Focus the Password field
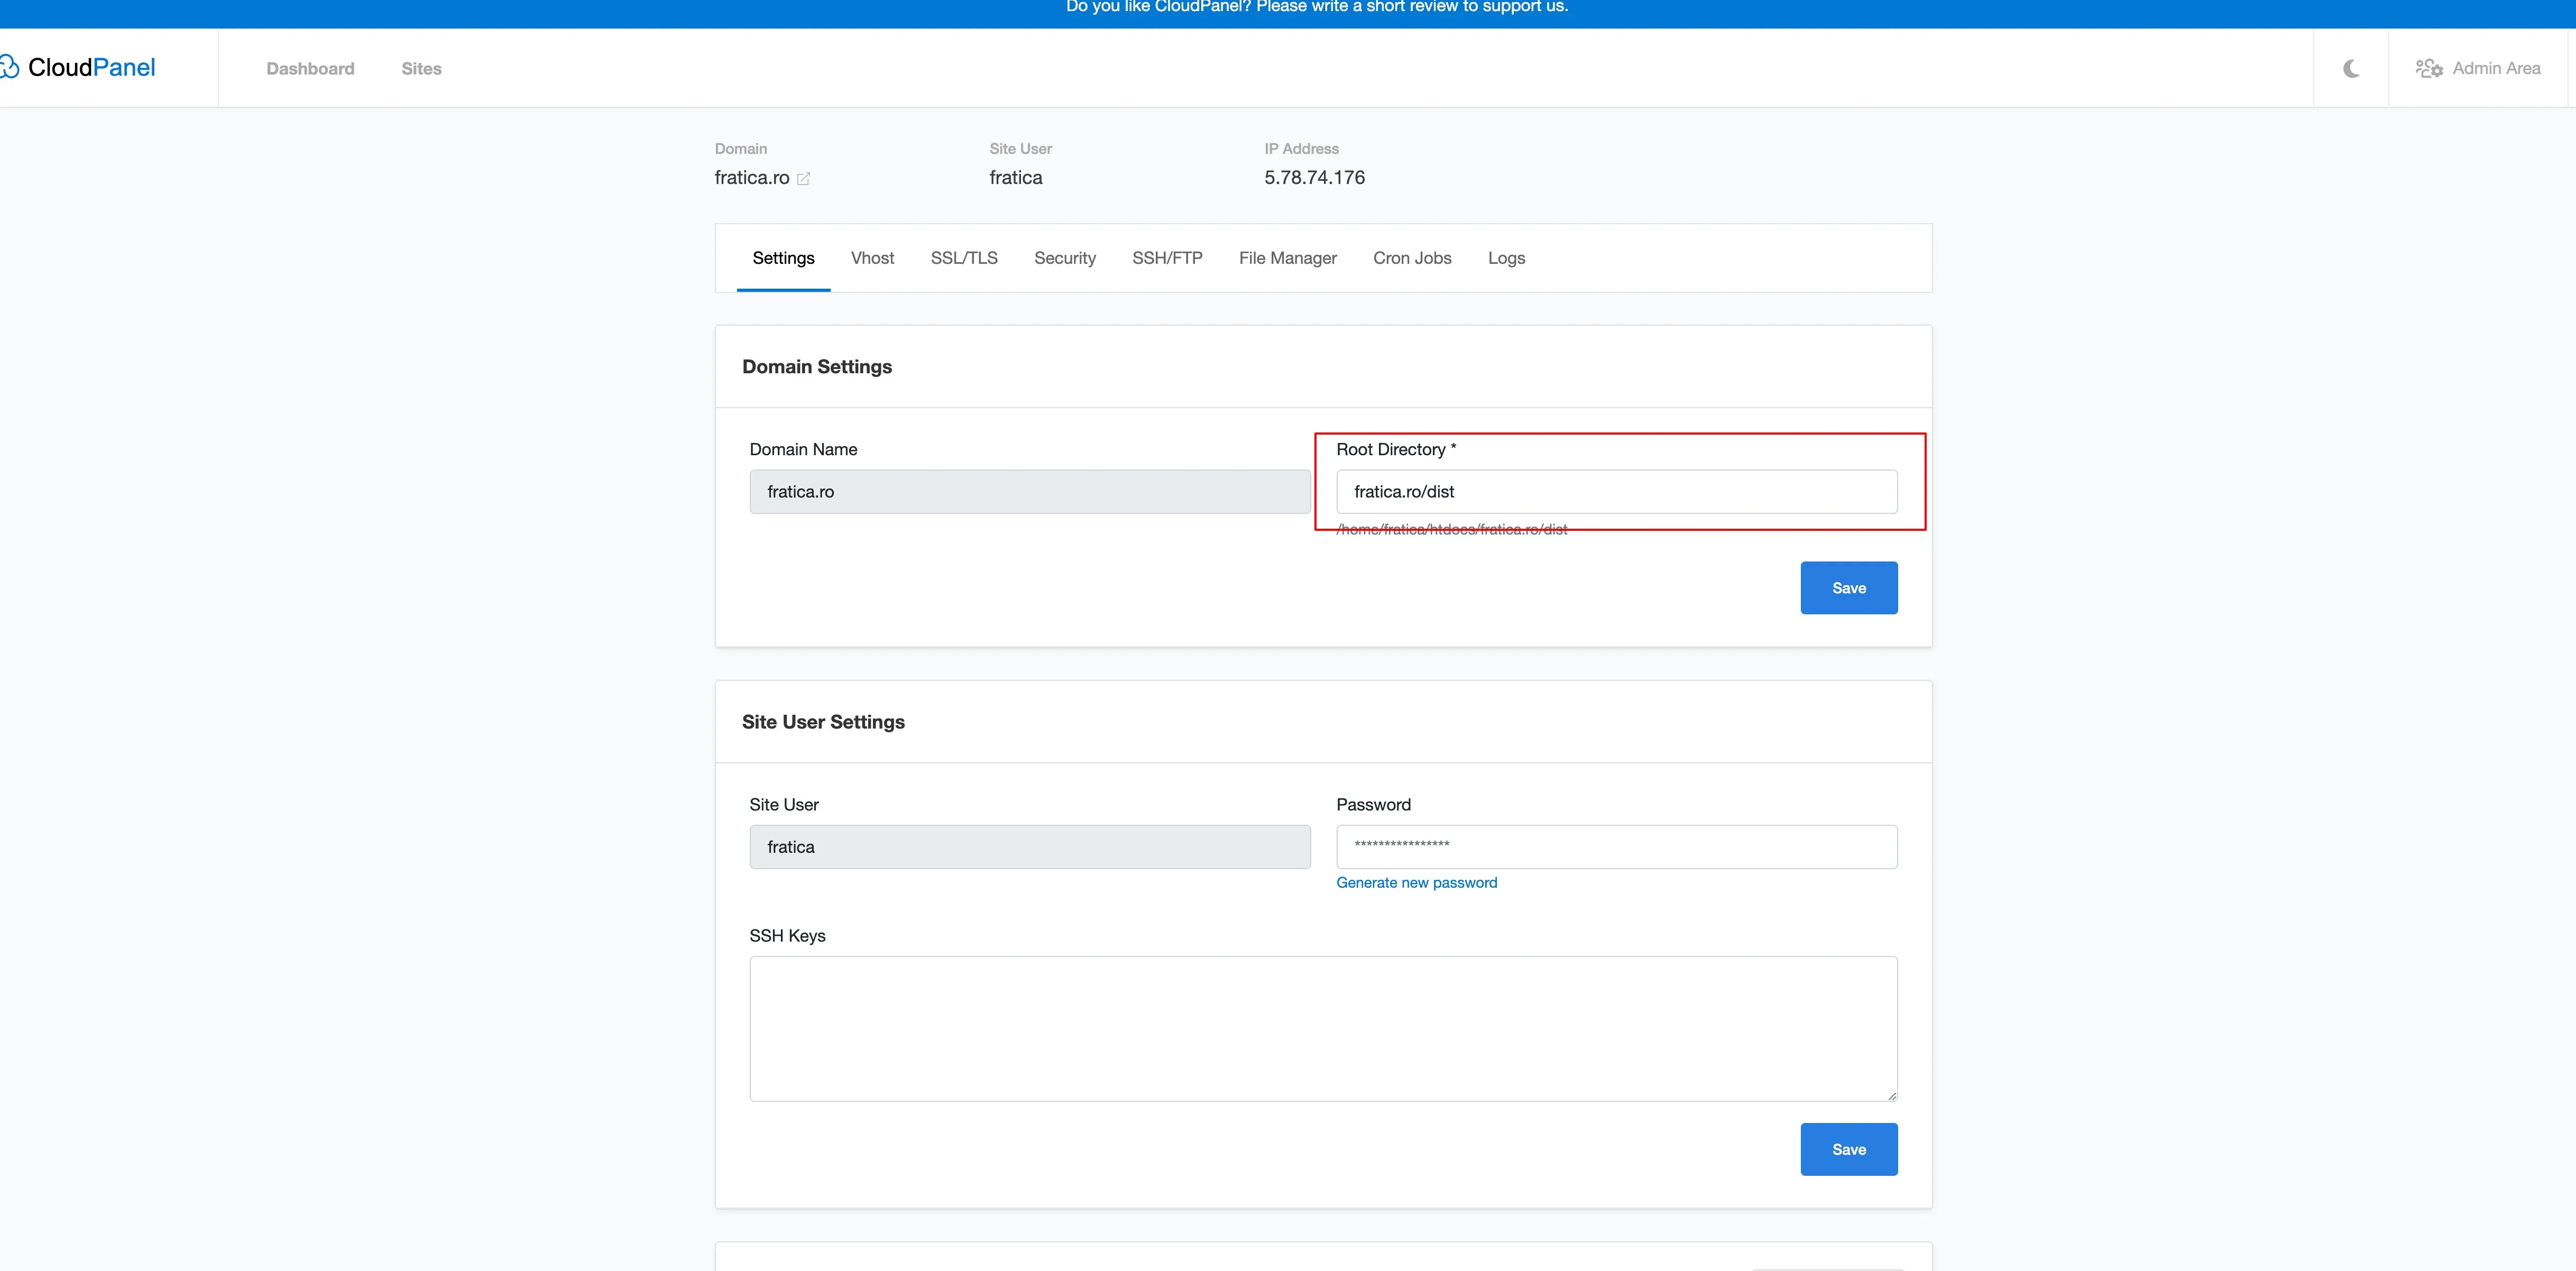Image resolution: width=2576 pixels, height=1271 pixels. pyautogui.click(x=1616, y=847)
